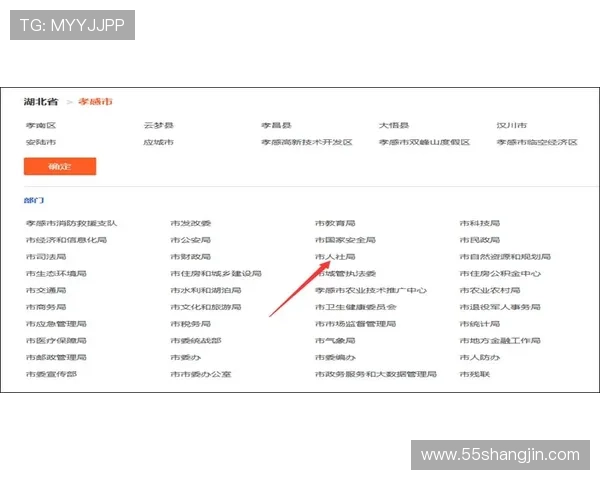Image resolution: width=600 pixels, height=480 pixels.
Task: Select 市农业农村局 department
Action: 490,290
